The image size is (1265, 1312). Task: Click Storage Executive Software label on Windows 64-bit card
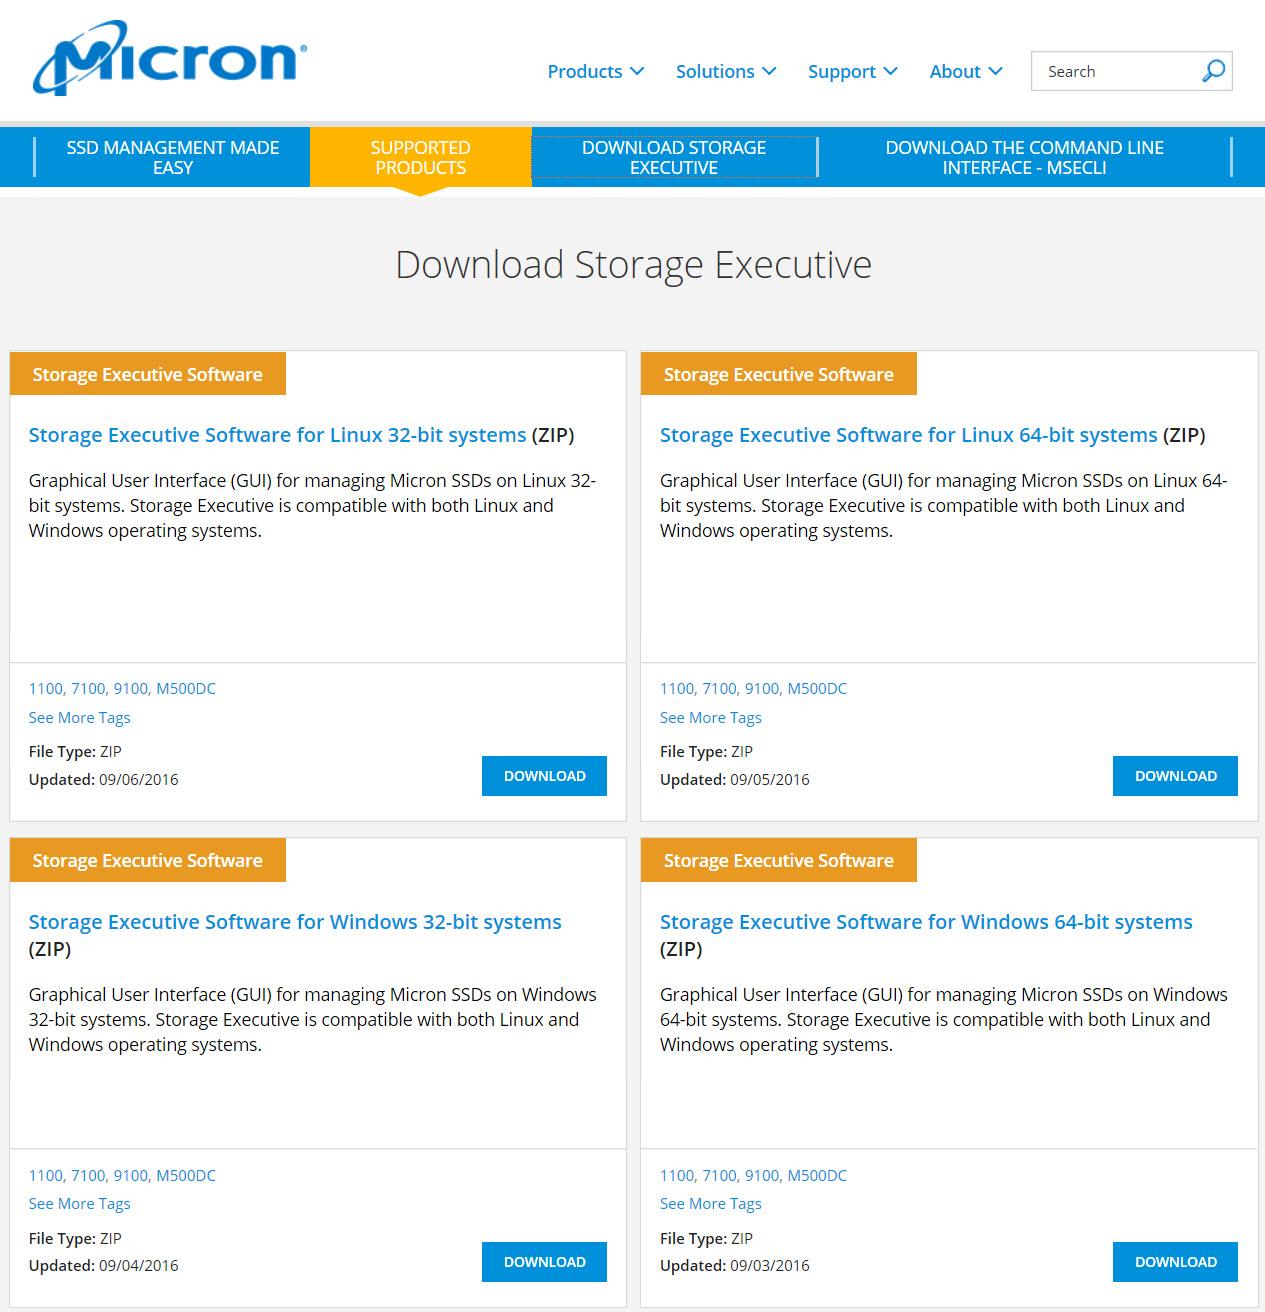click(x=779, y=860)
